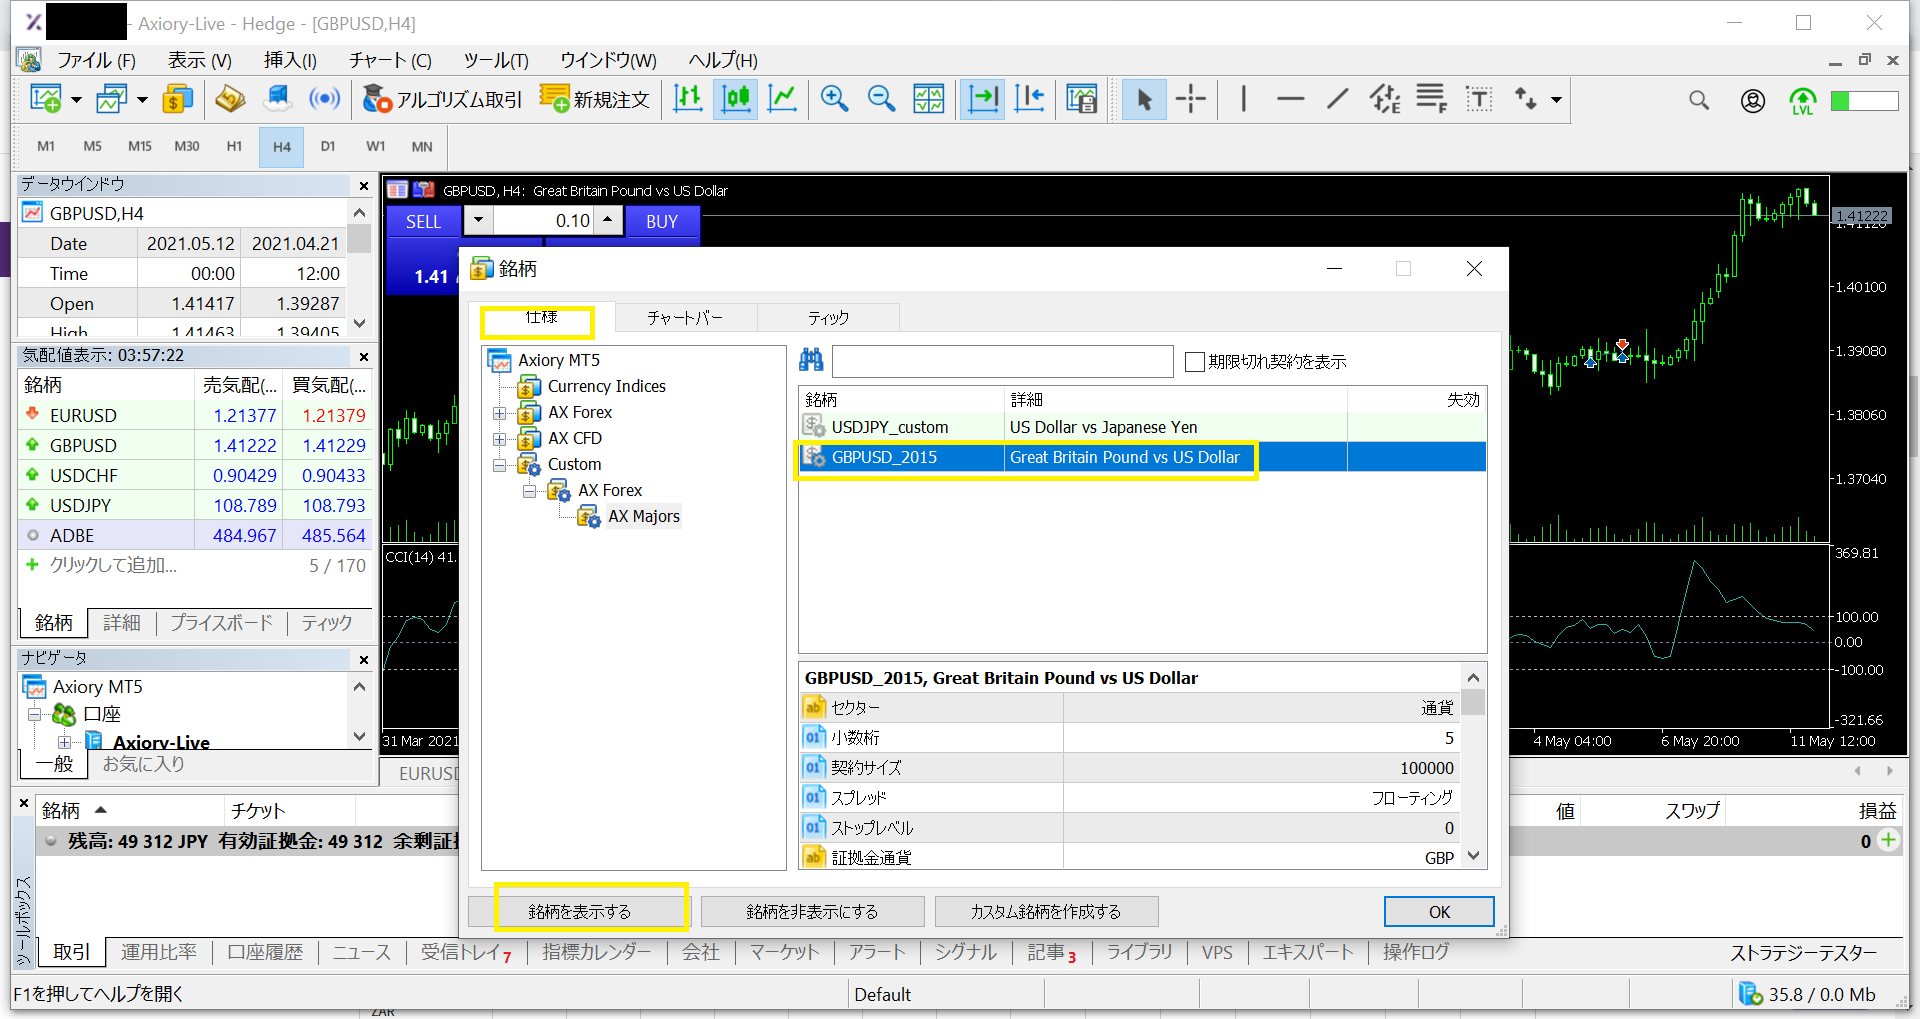Switch to ティック tab in symbols dialog
Image resolution: width=1920 pixels, height=1019 pixels.
pyautogui.click(x=828, y=317)
